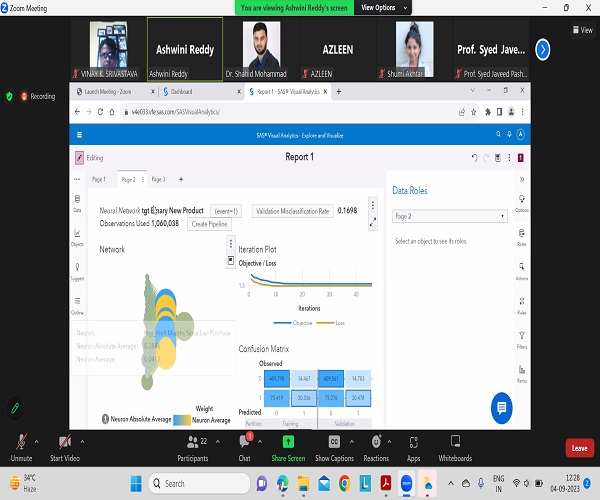Screen dimensions: 600x500
Task: Open SAS notifications bell
Action: point(509,134)
